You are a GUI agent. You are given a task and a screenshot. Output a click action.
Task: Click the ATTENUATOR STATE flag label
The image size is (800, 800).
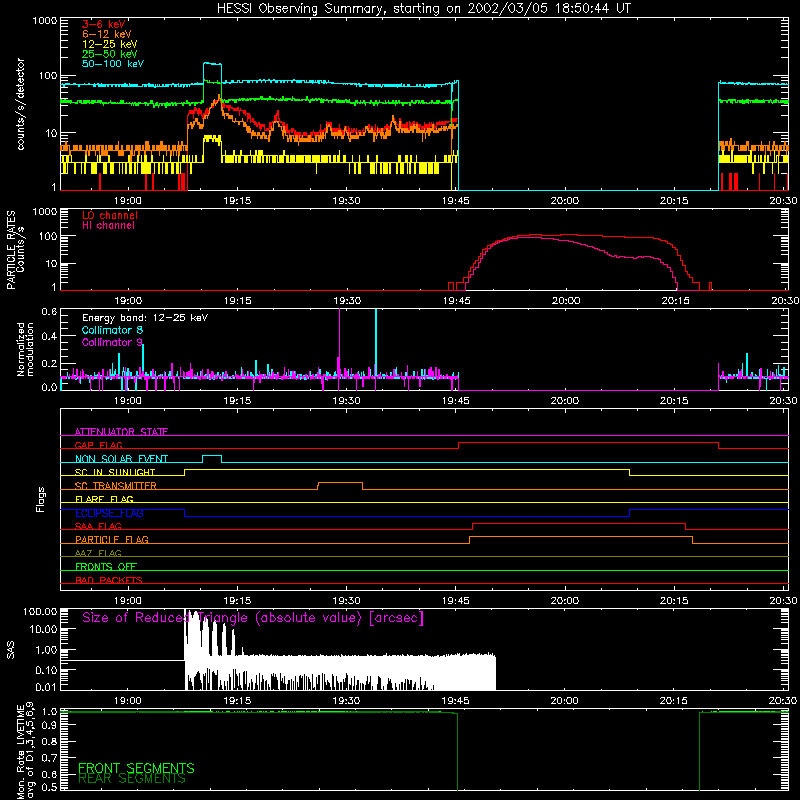click(x=121, y=432)
